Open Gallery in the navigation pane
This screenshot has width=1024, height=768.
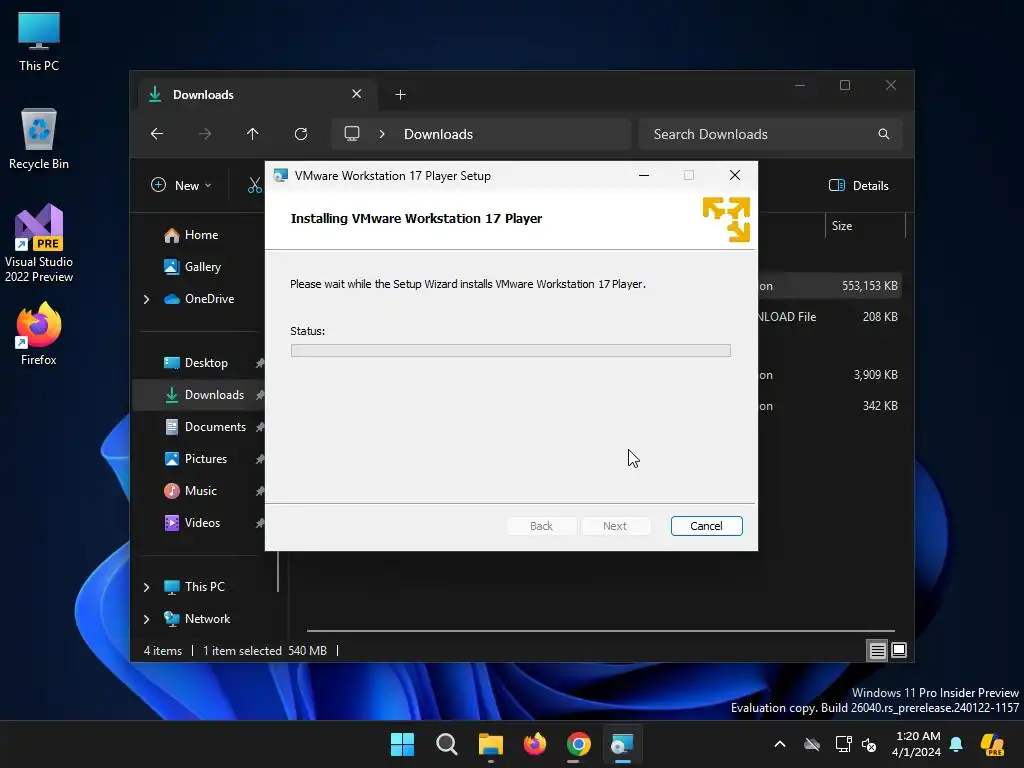(x=202, y=267)
